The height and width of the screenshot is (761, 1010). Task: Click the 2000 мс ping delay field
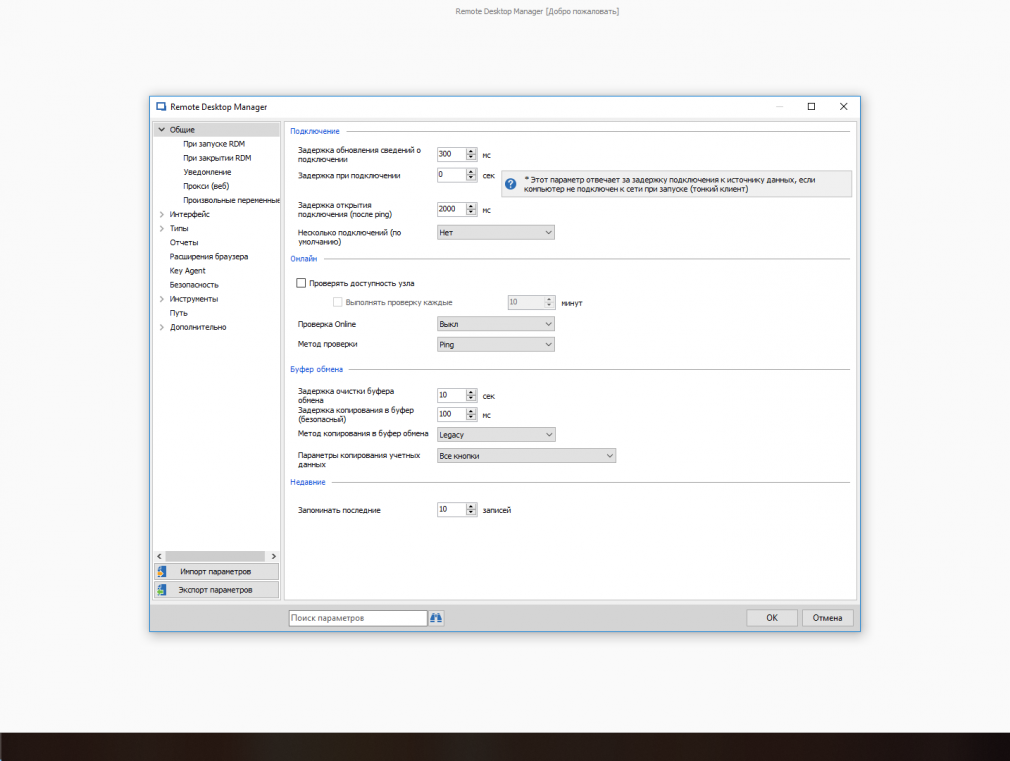click(452, 209)
